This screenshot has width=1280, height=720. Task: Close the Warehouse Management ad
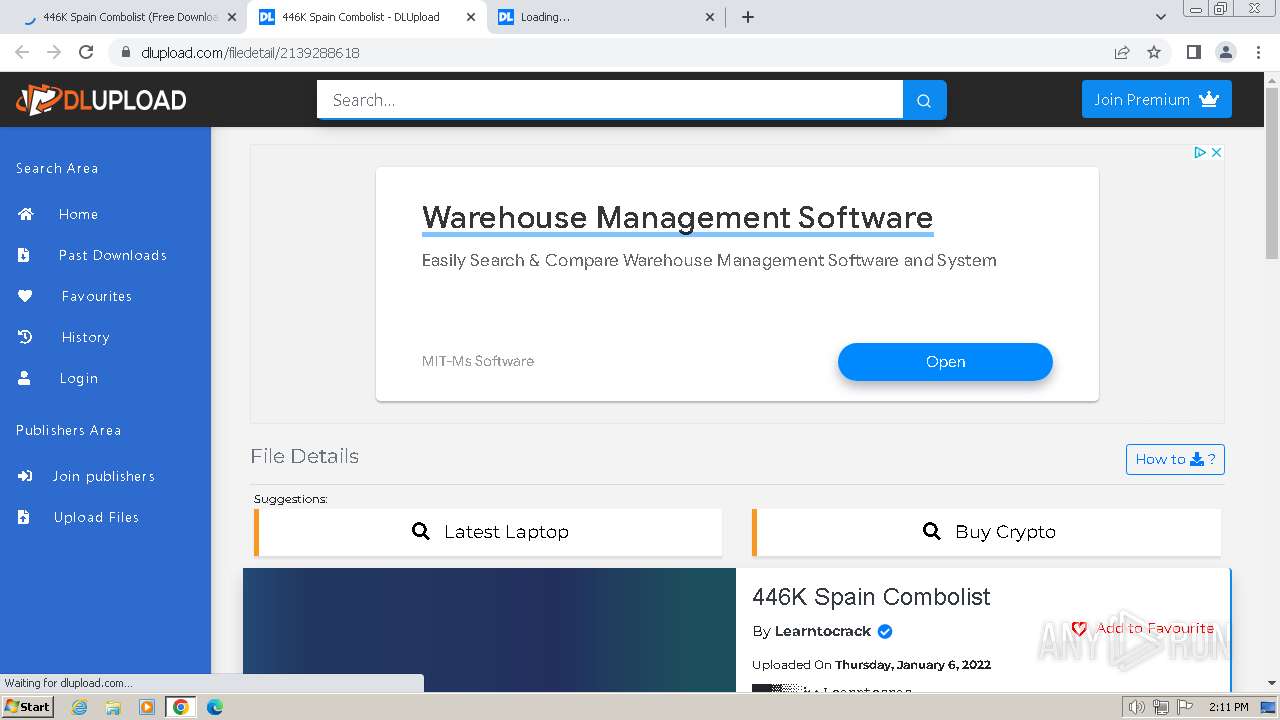coord(1216,152)
